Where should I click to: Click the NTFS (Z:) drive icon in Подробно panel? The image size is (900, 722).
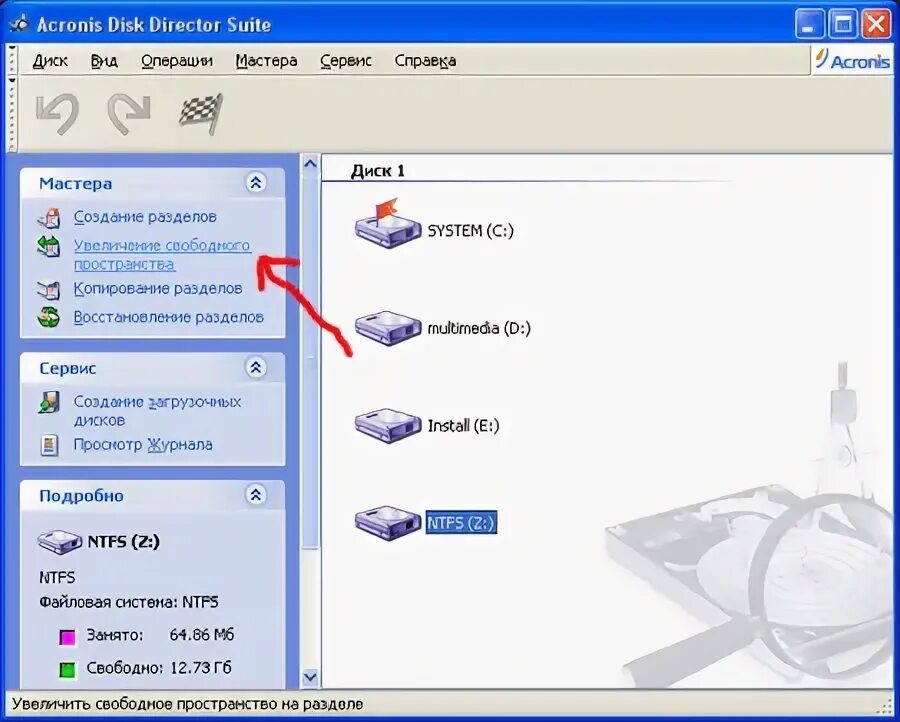coord(60,541)
